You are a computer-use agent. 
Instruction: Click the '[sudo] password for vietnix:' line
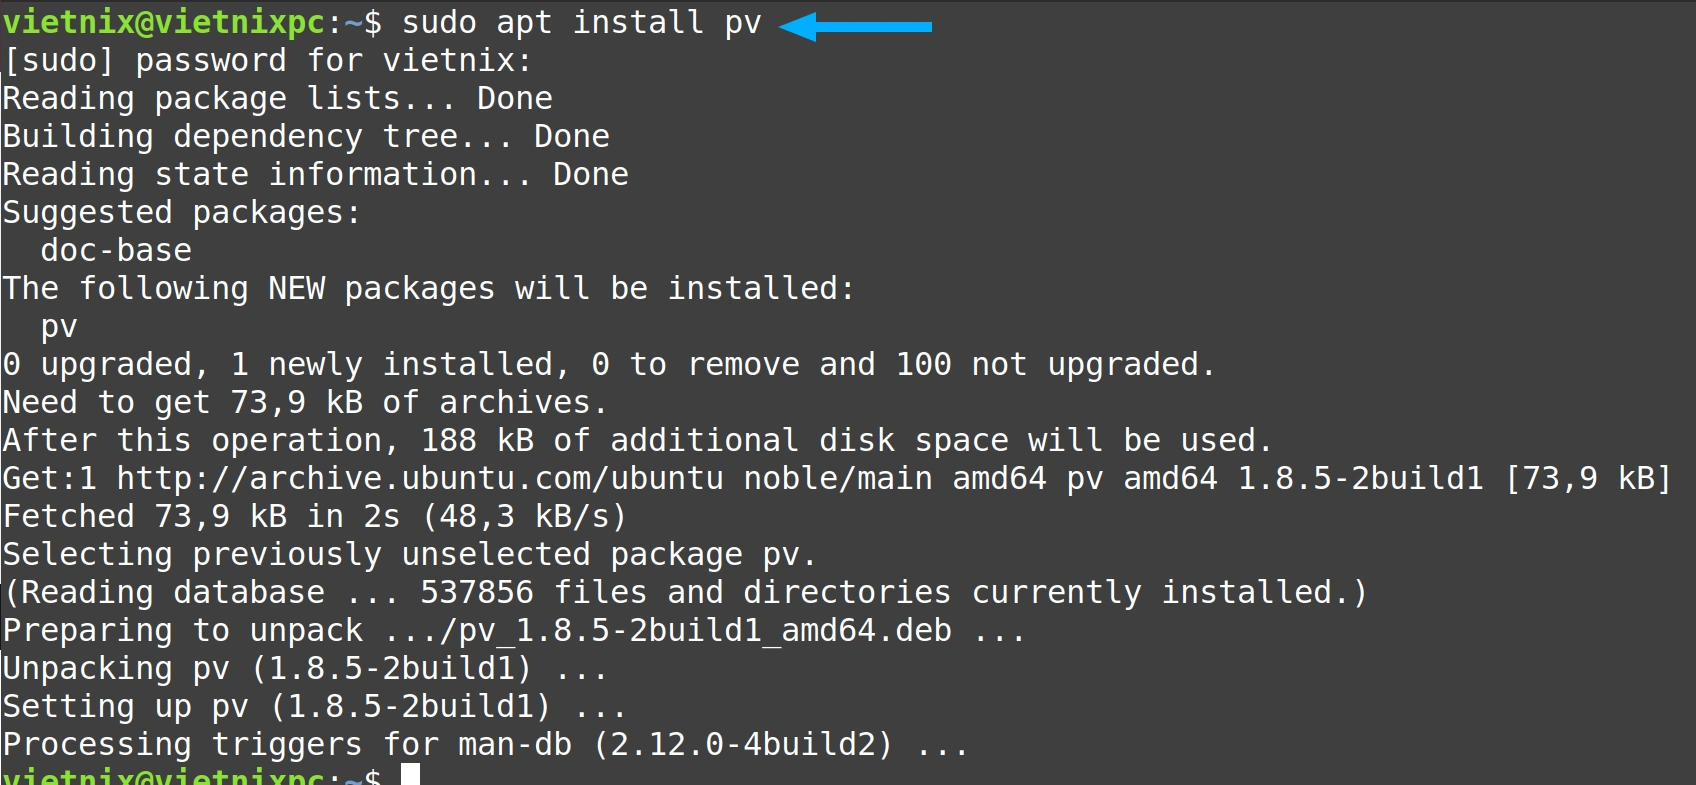point(268,61)
